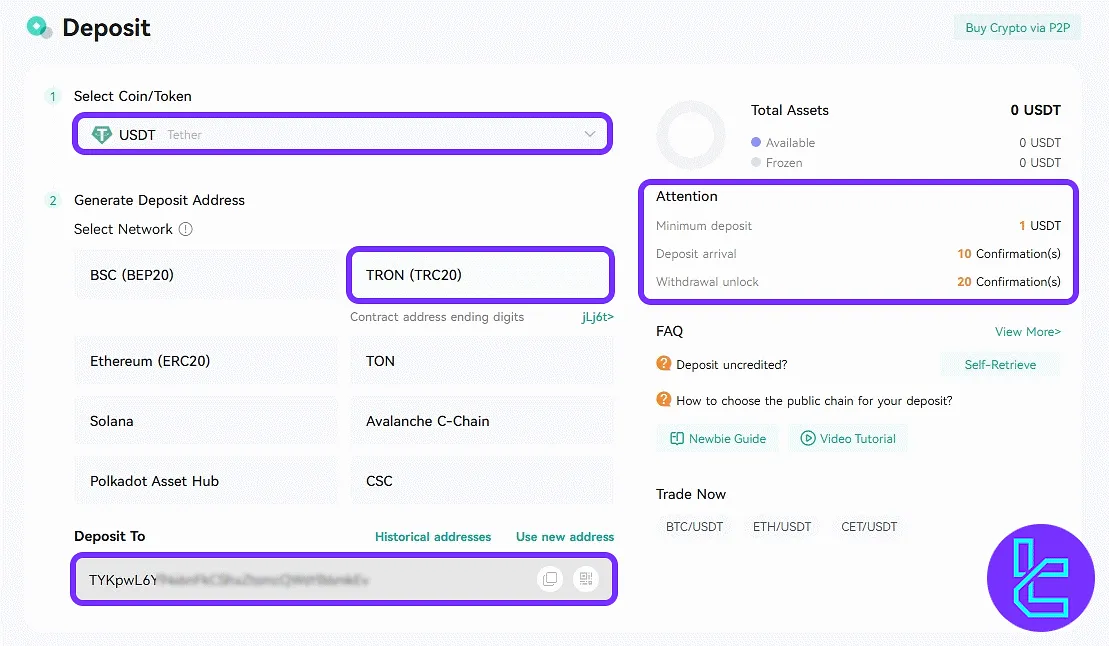This screenshot has width=1109, height=646.
Task: Select the BSC (BEP20) network
Action: click(x=206, y=275)
